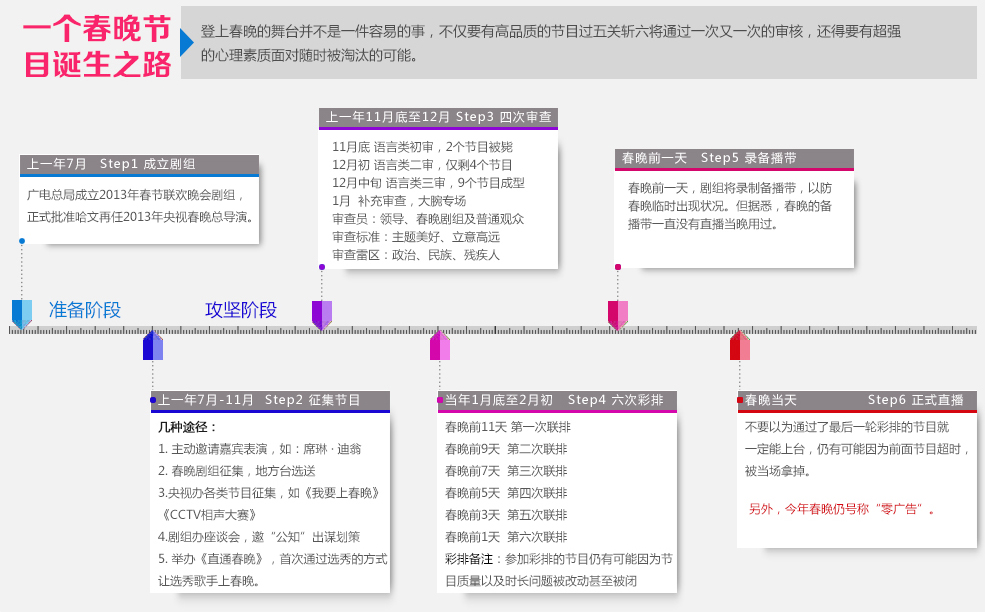This screenshot has height=612, width=985.
Task: Click the 准备阶段 stage label
Action: (x=85, y=310)
